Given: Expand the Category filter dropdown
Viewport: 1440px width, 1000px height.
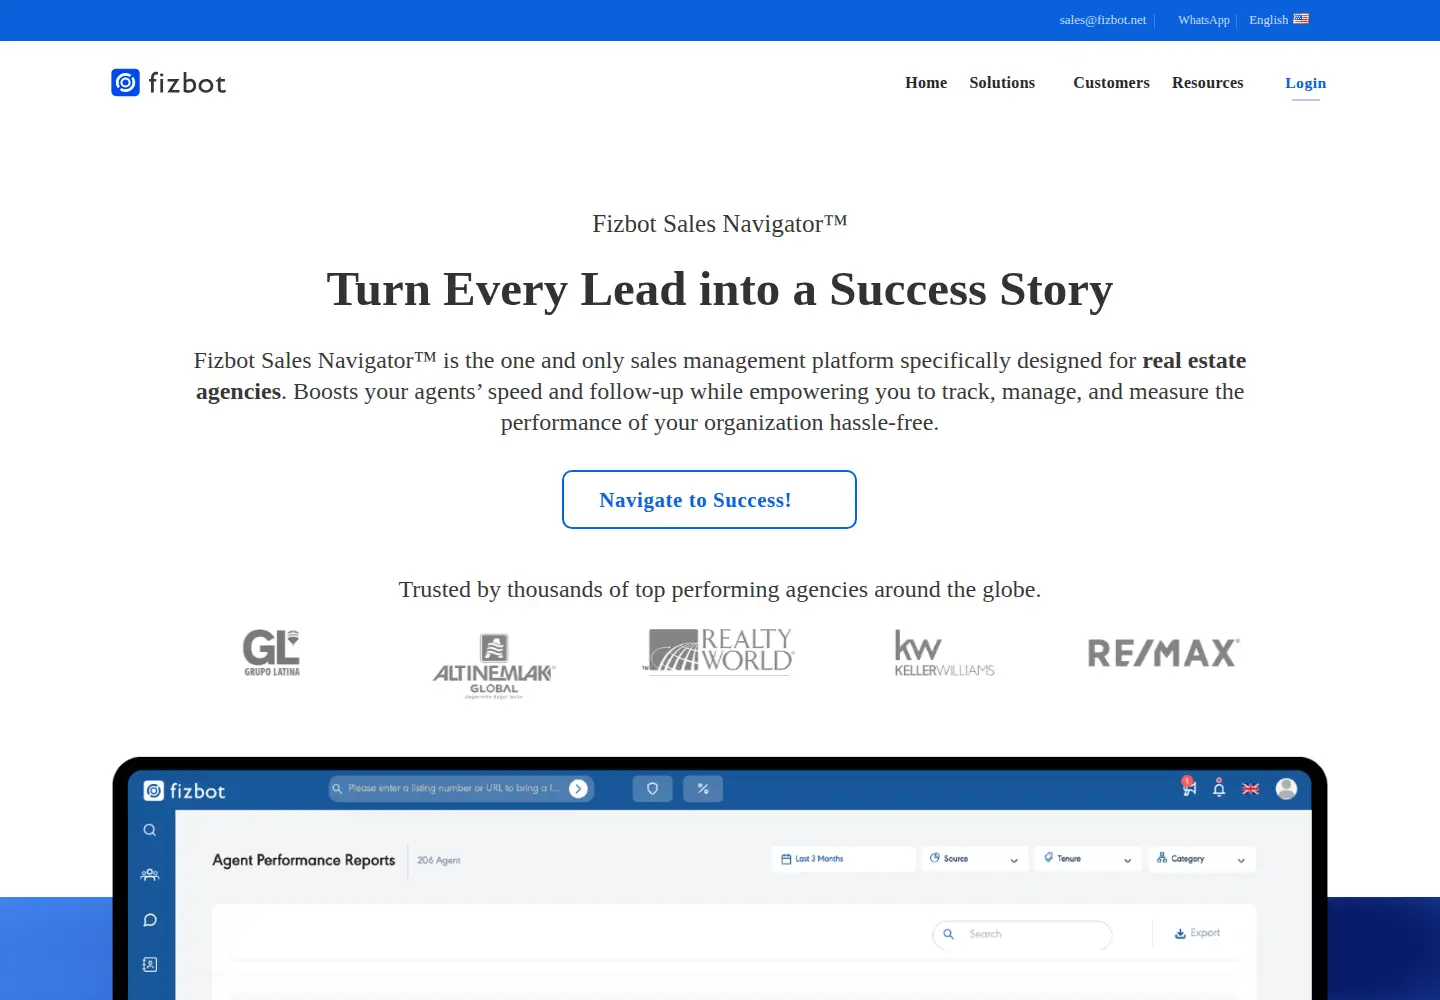Looking at the screenshot, I should click(1201, 859).
